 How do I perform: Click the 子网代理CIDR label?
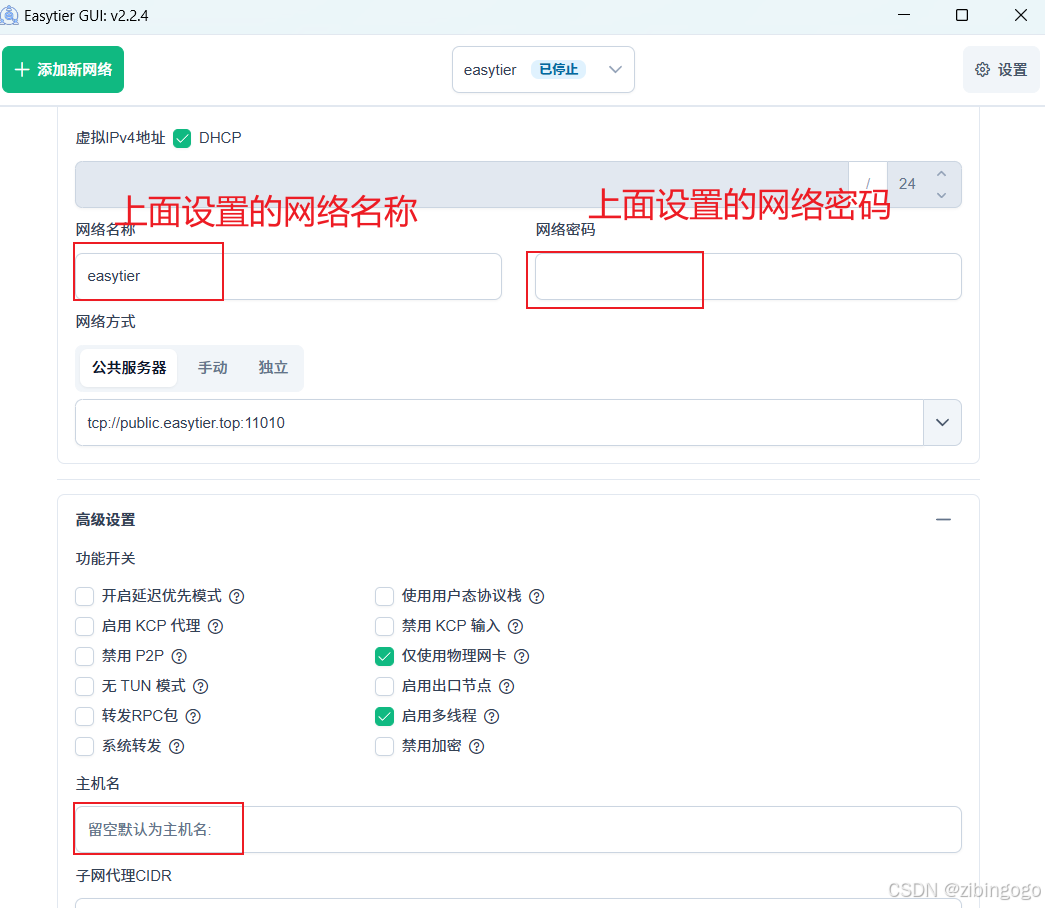(x=124, y=875)
